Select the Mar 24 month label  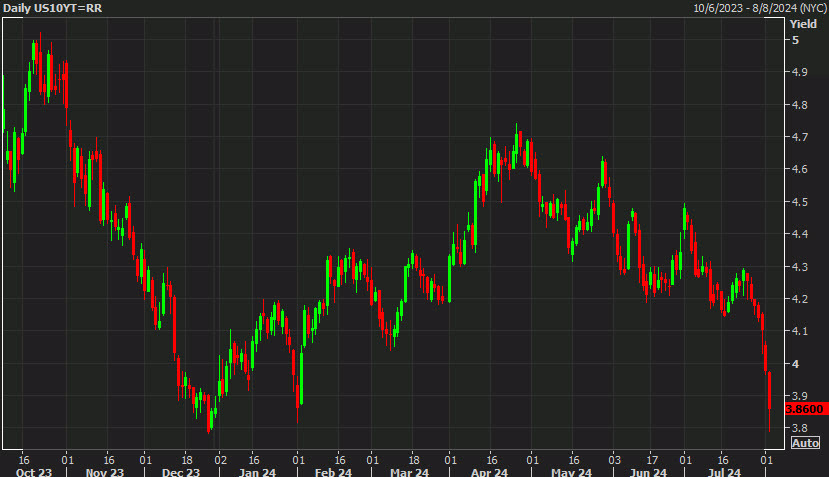[409, 472]
